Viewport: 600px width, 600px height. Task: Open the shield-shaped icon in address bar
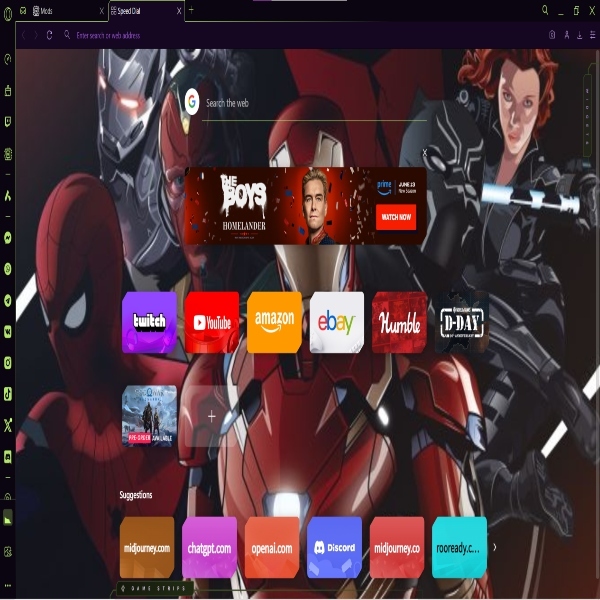tap(552, 35)
